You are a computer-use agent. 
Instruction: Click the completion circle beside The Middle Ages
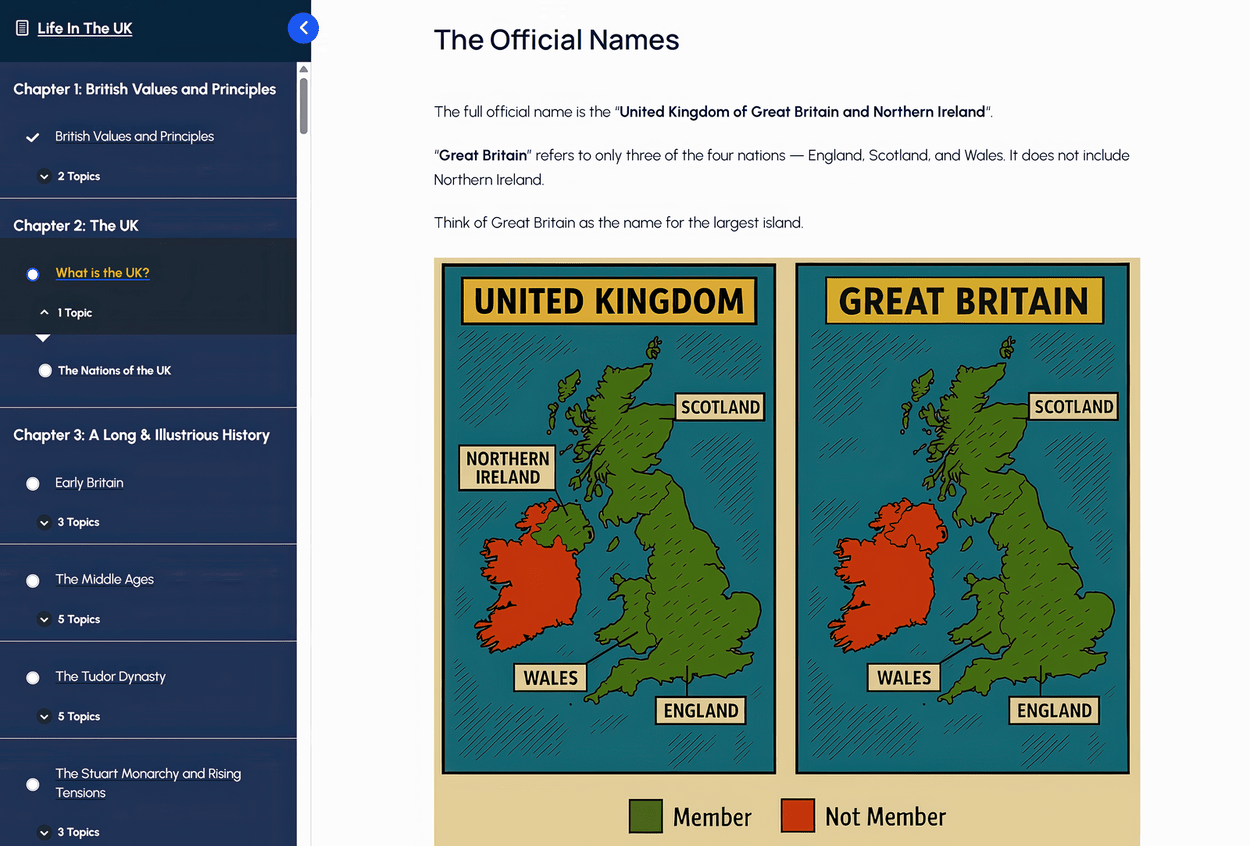click(33, 580)
